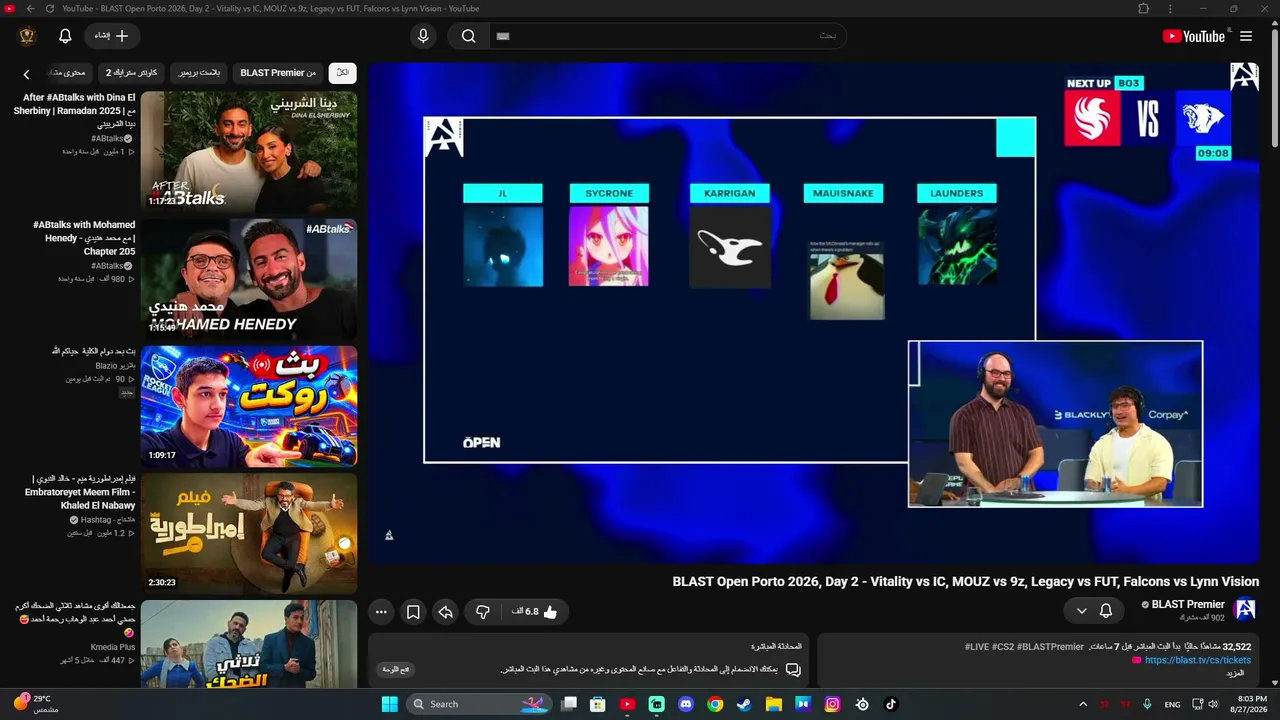1280x720 pixels.
Task: Open Google Chrome from the taskbar
Action: tap(715, 704)
